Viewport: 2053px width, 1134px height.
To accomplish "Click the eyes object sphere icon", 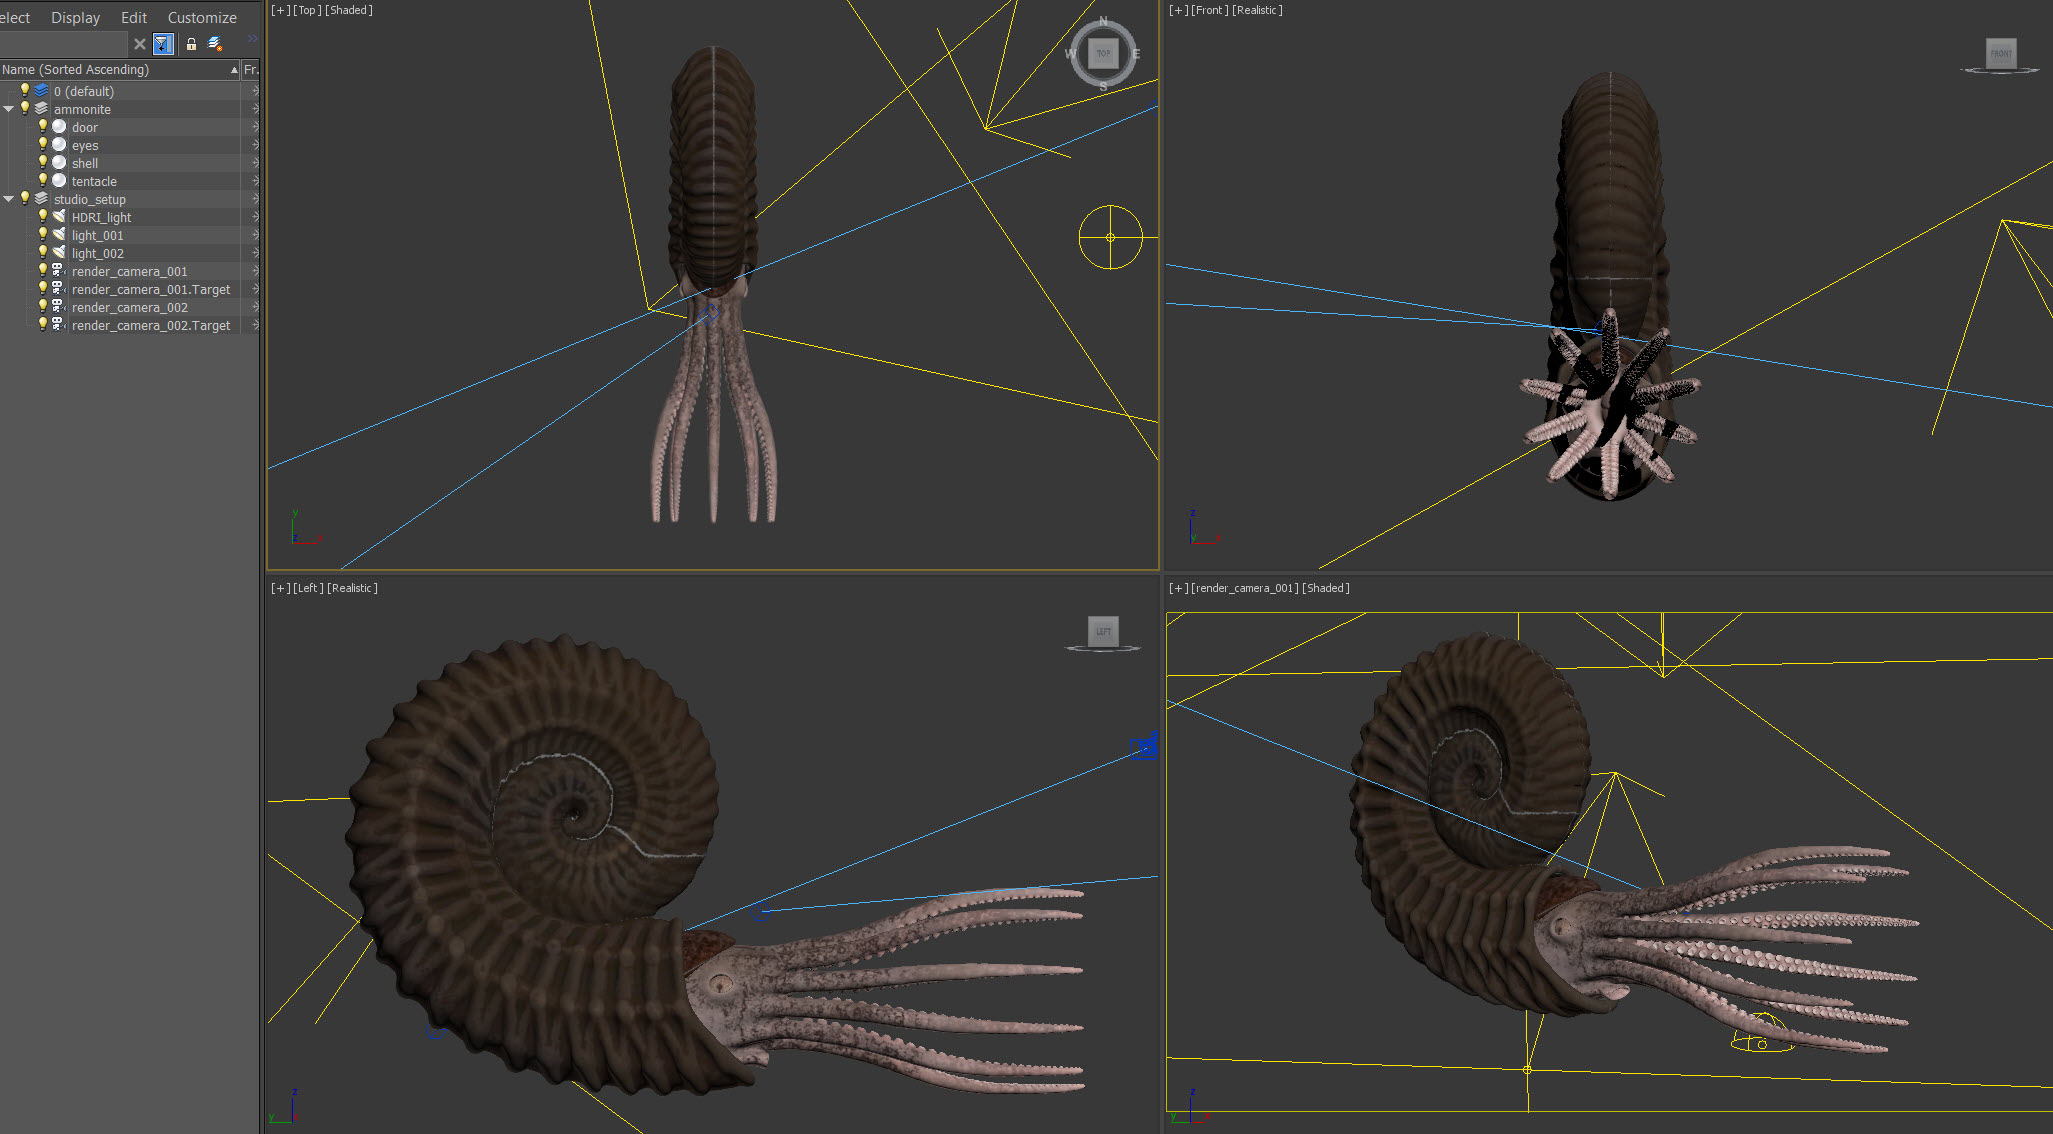I will (60, 144).
